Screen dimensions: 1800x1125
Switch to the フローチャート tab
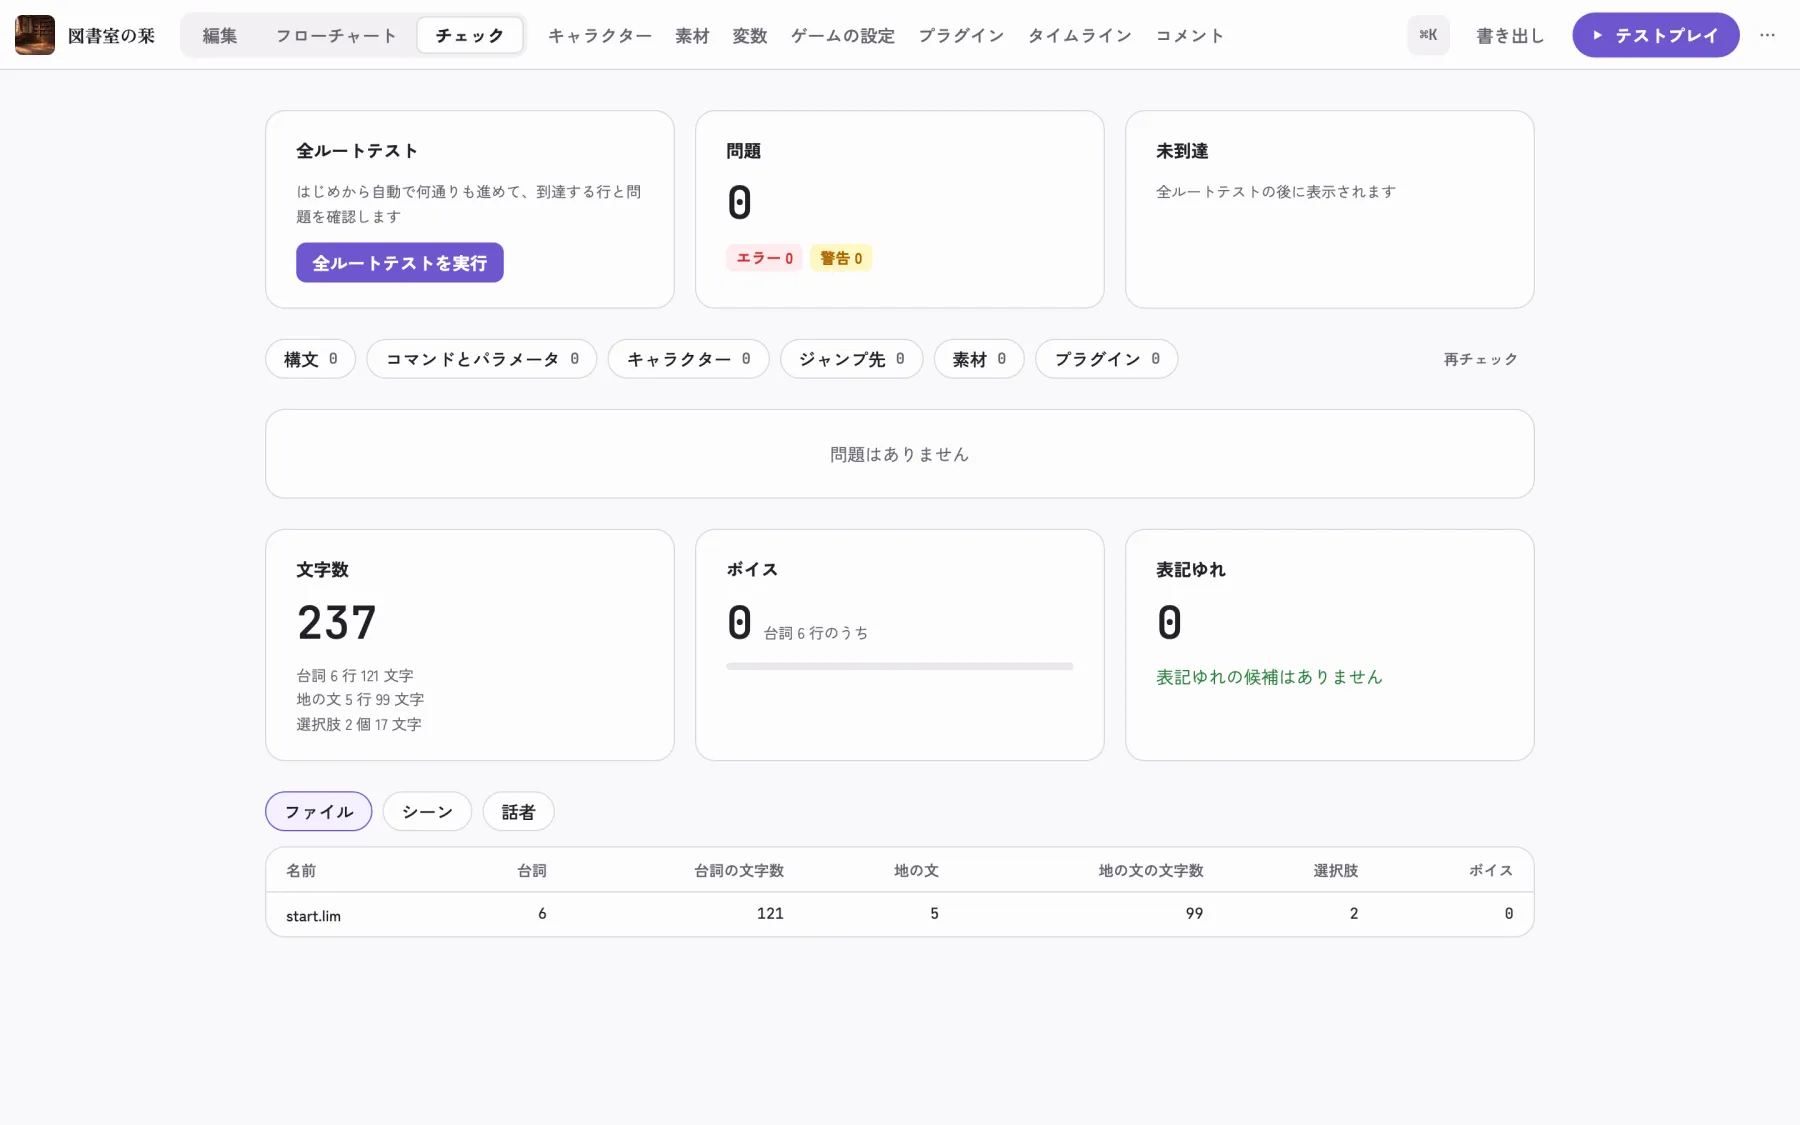pos(336,36)
